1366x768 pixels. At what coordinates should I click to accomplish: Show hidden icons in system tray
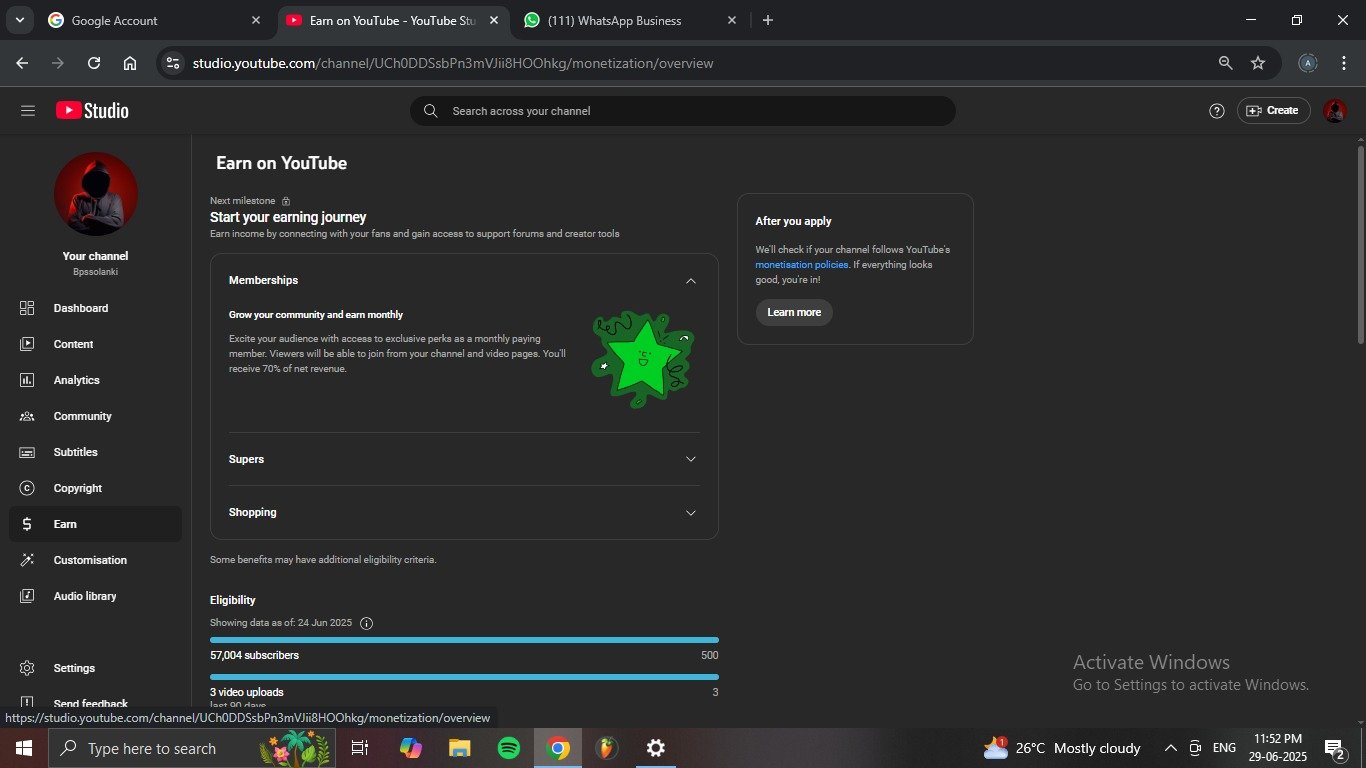[1170, 748]
